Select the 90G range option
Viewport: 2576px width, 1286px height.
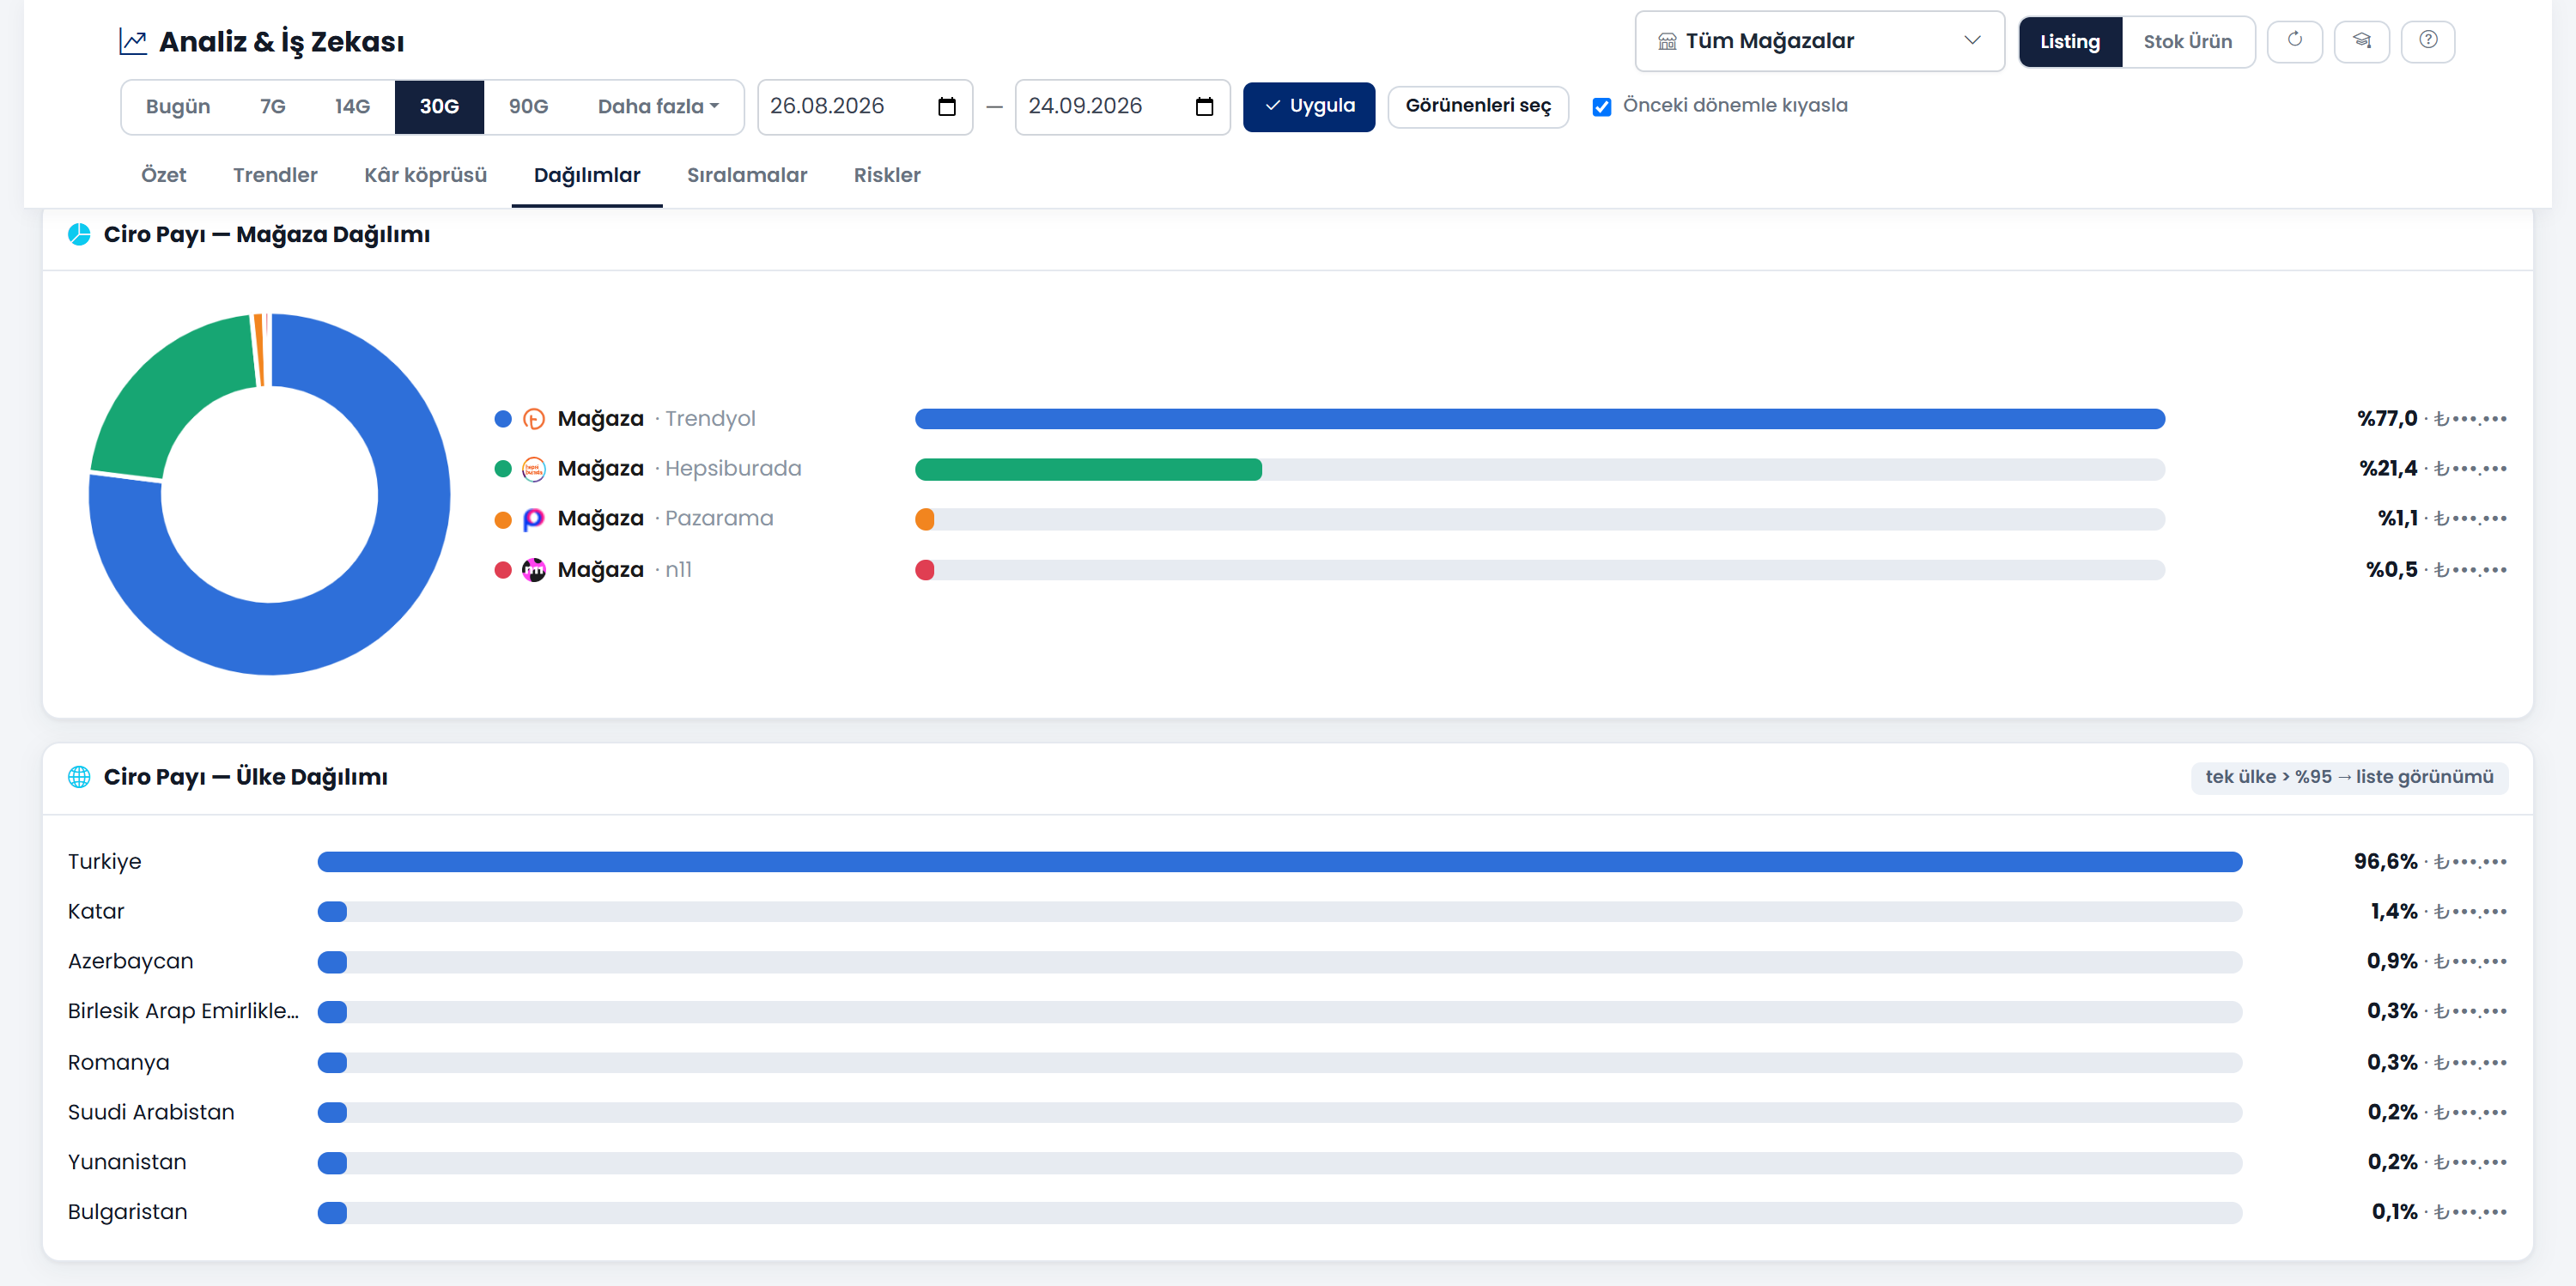click(528, 107)
